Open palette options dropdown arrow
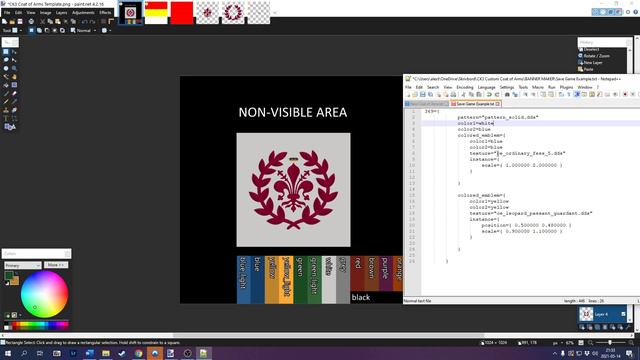640x360 pixels. [20, 315]
